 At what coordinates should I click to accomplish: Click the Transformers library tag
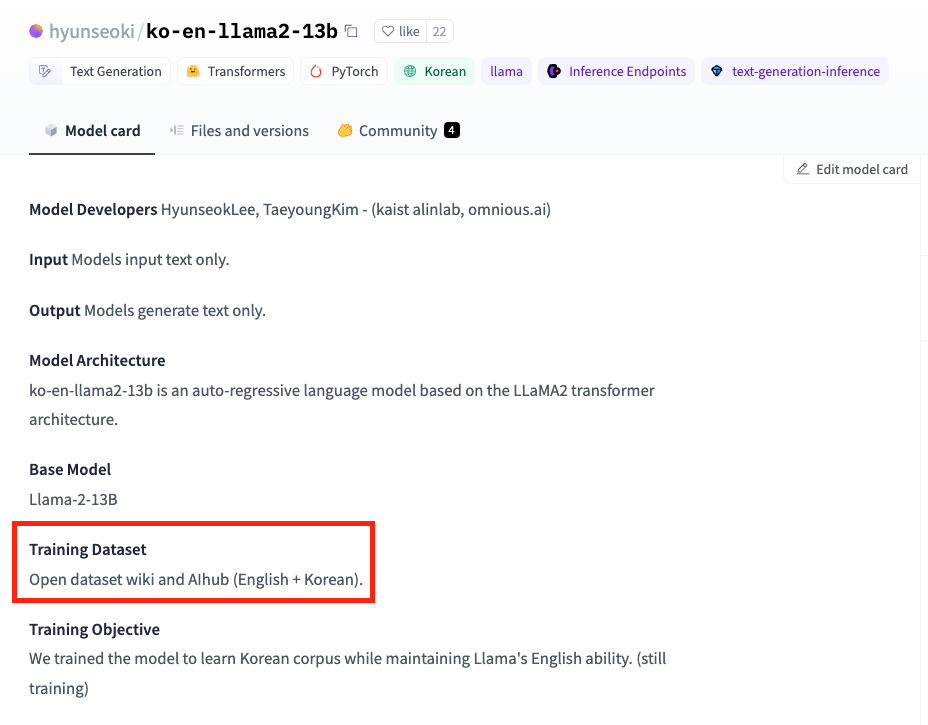(236, 71)
